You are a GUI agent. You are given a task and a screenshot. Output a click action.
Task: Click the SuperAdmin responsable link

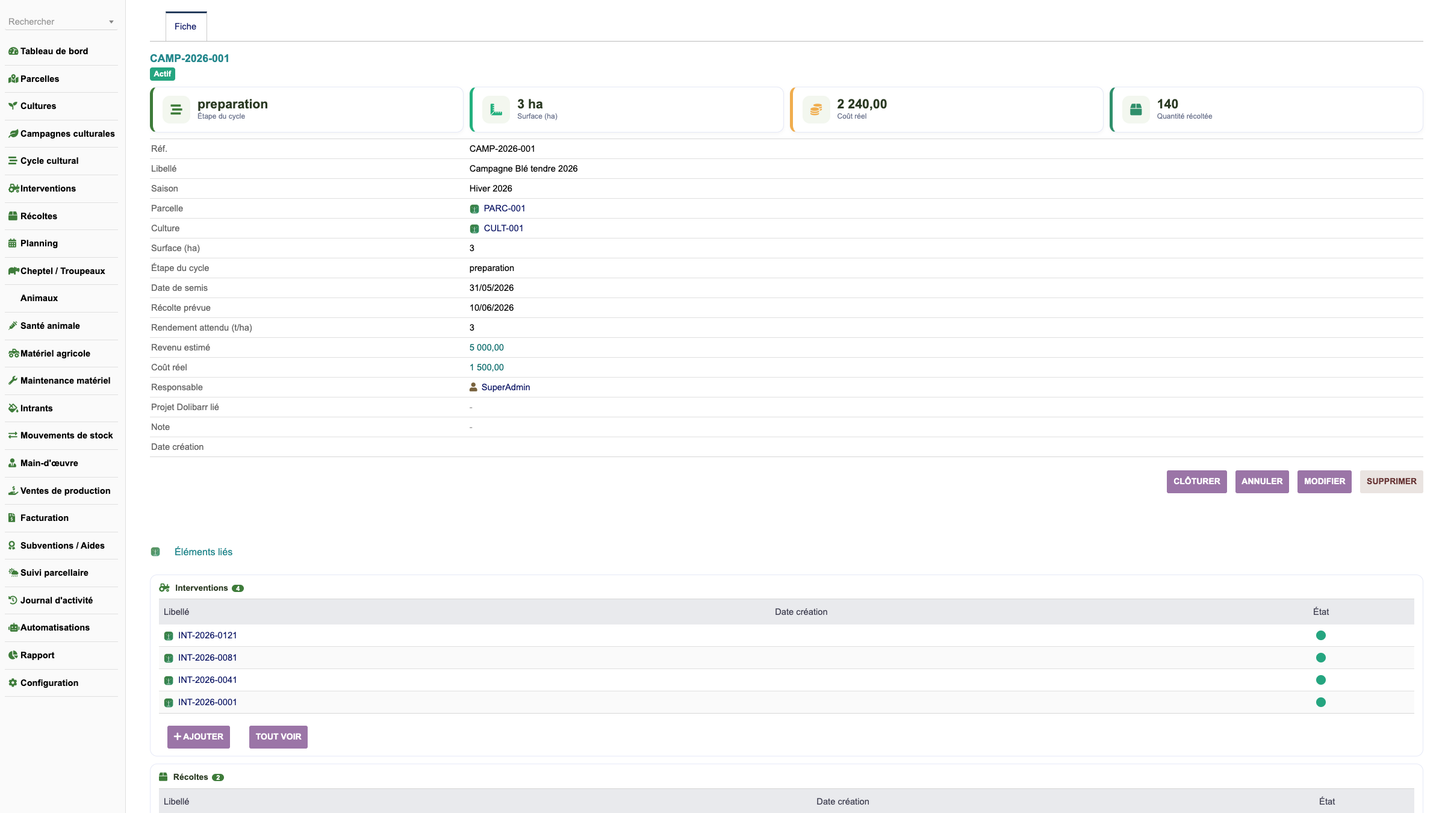click(x=505, y=388)
